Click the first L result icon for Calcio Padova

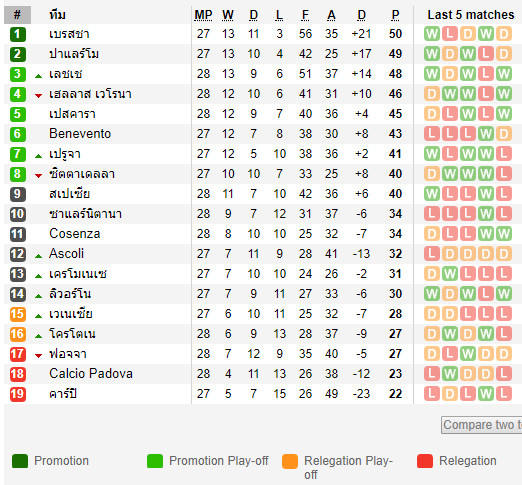432,374
